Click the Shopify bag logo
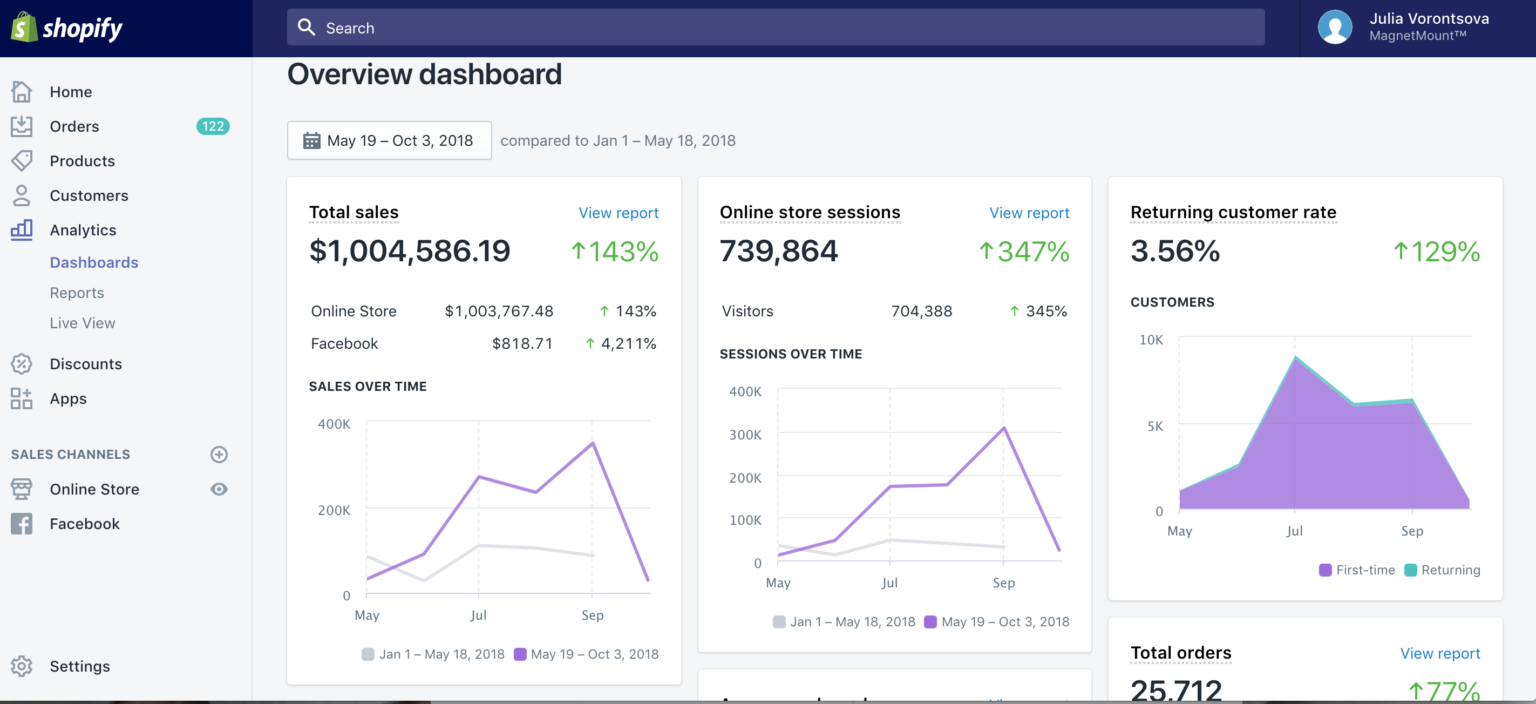Image resolution: width=1536 pixels, height=704 pixels. (24, 27)
